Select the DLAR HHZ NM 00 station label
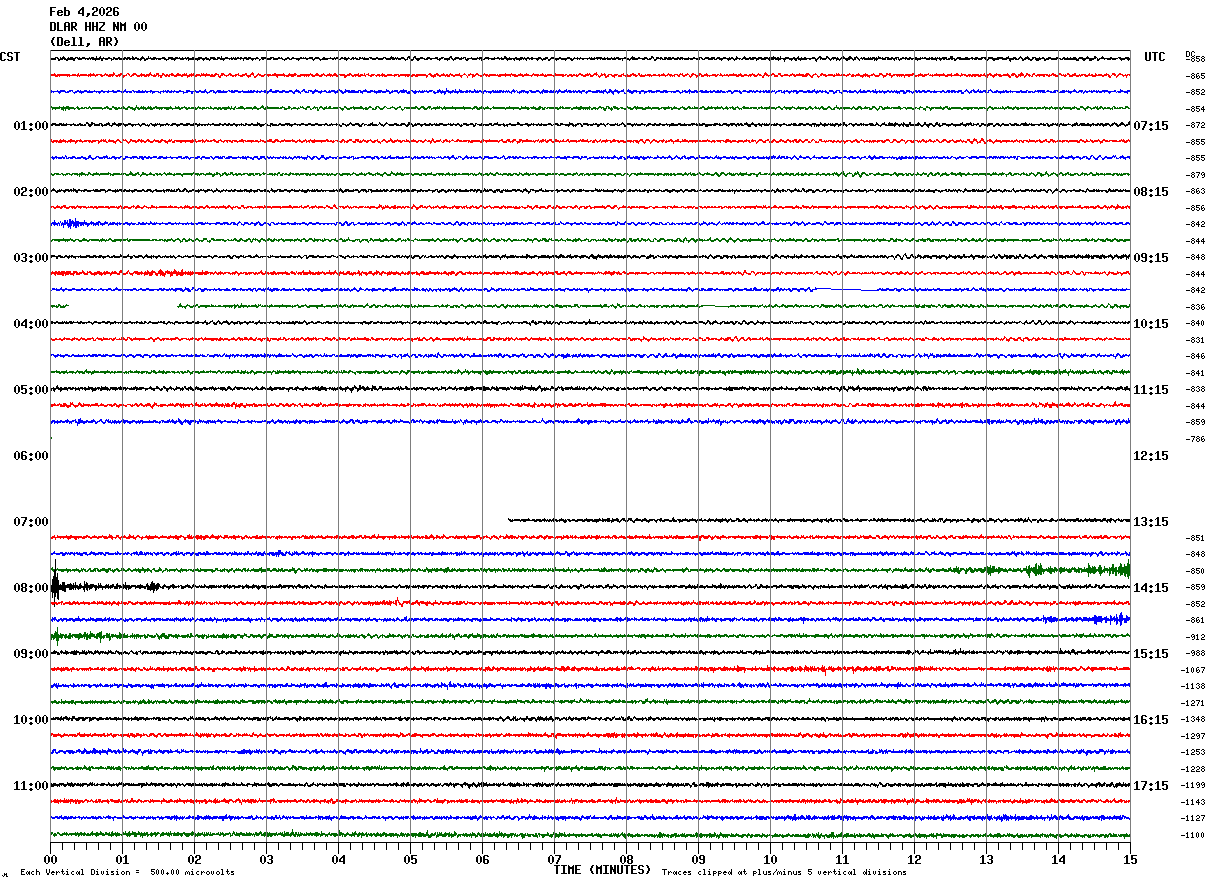This screenshot has width=1210, height=886. click(98, 27)
